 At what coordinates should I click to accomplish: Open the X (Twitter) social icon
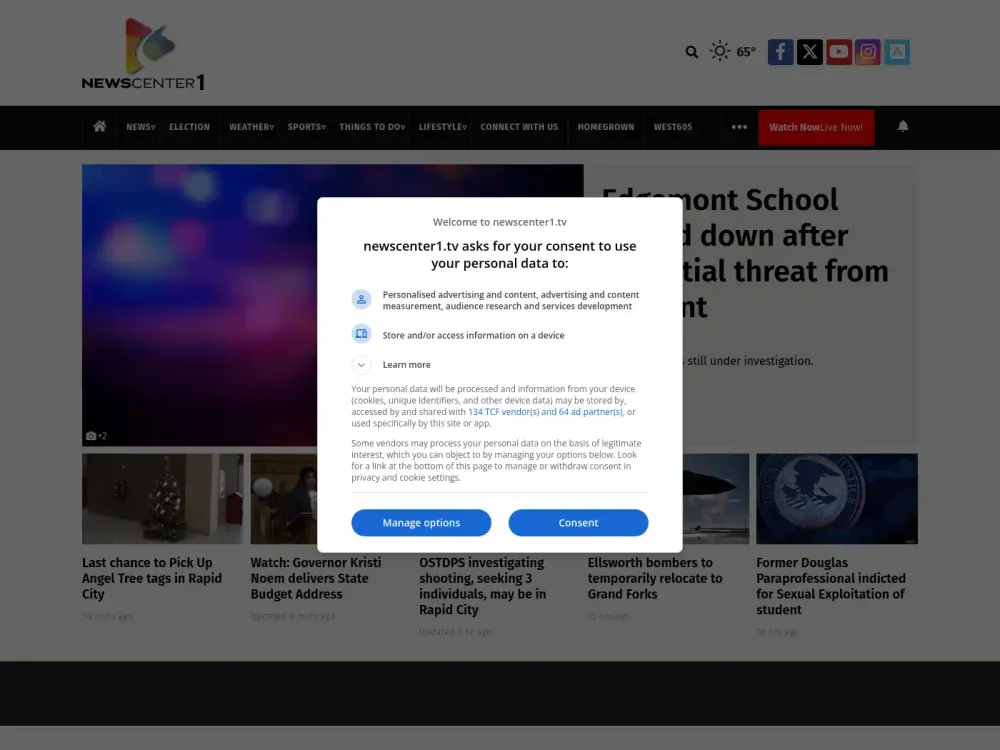coord(809,51)
